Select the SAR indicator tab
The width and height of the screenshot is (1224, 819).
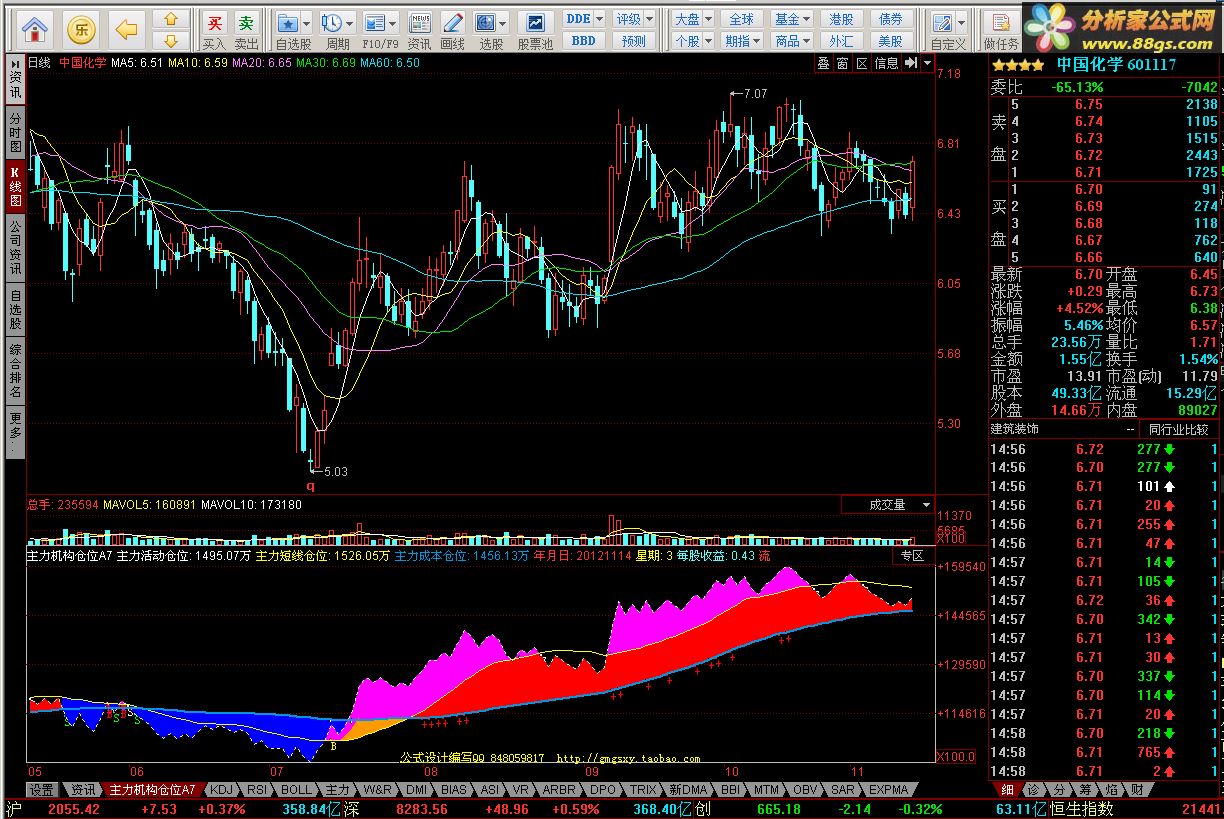click(844, 789)
